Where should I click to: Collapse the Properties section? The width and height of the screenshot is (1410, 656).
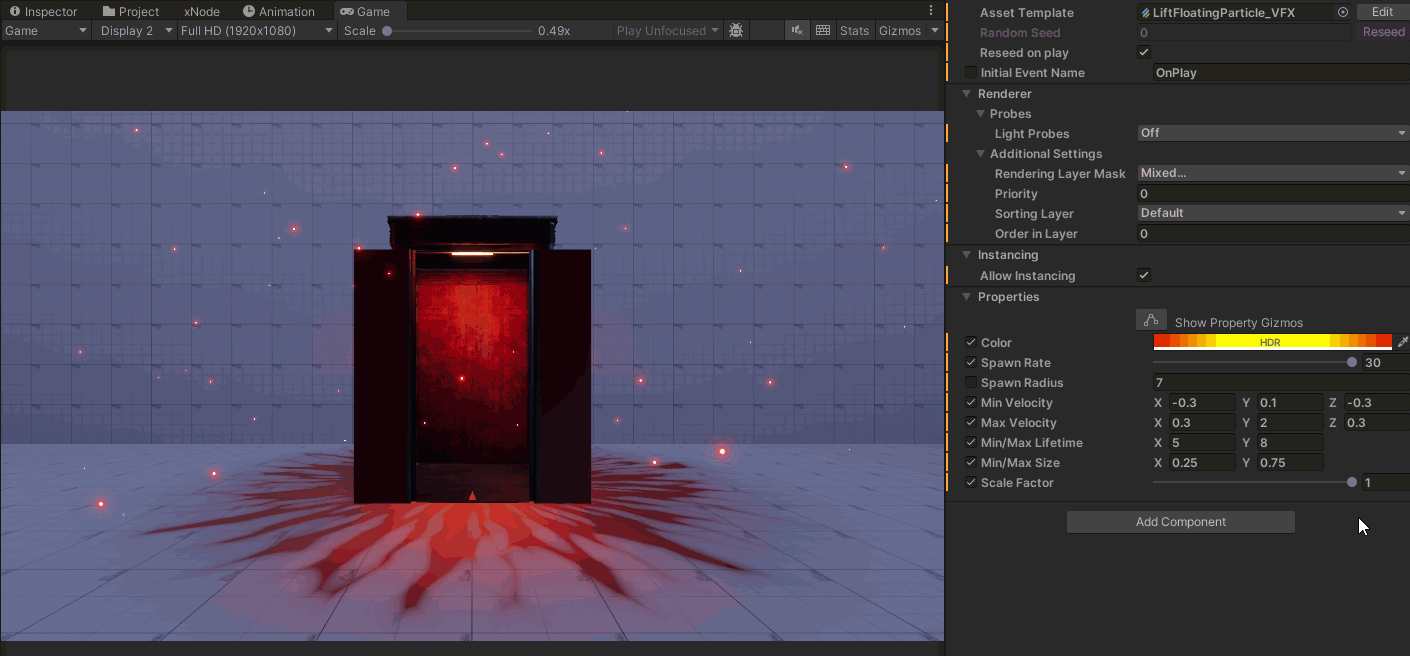point(967,297)
